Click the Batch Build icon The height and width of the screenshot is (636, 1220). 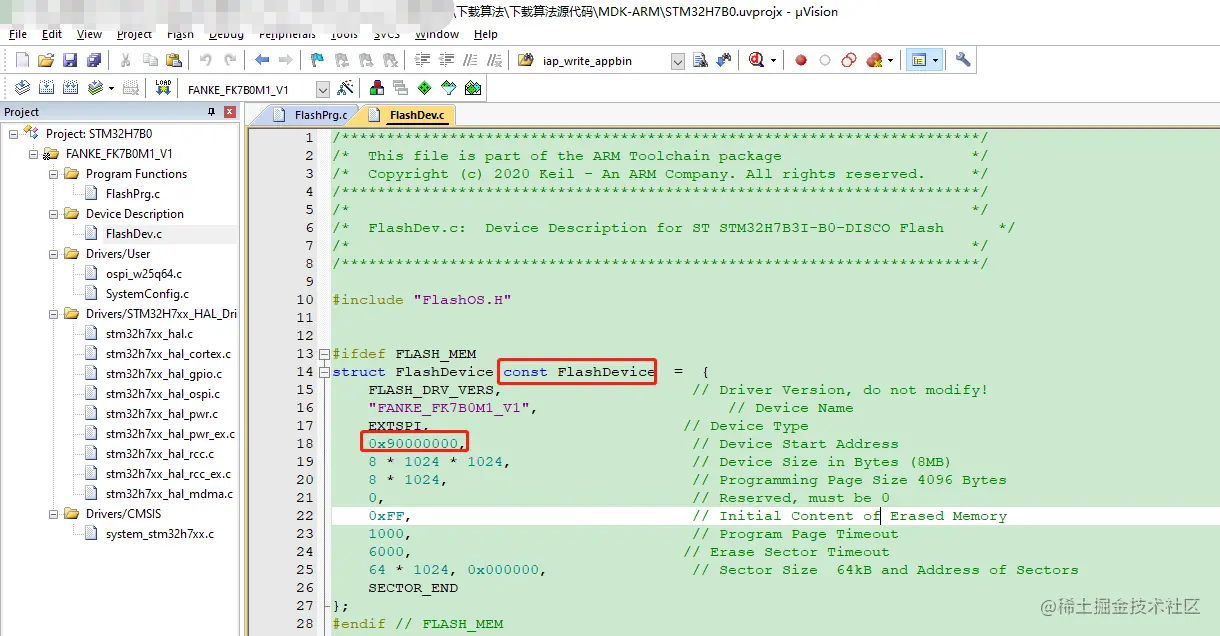click(x=94, y=88)
